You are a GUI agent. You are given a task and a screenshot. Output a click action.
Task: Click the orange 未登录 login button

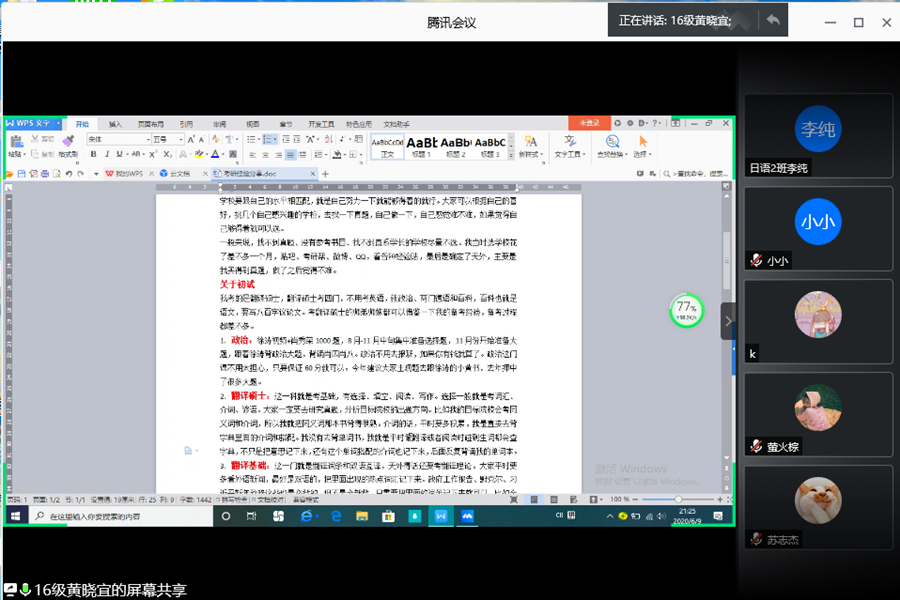(589, 123)
